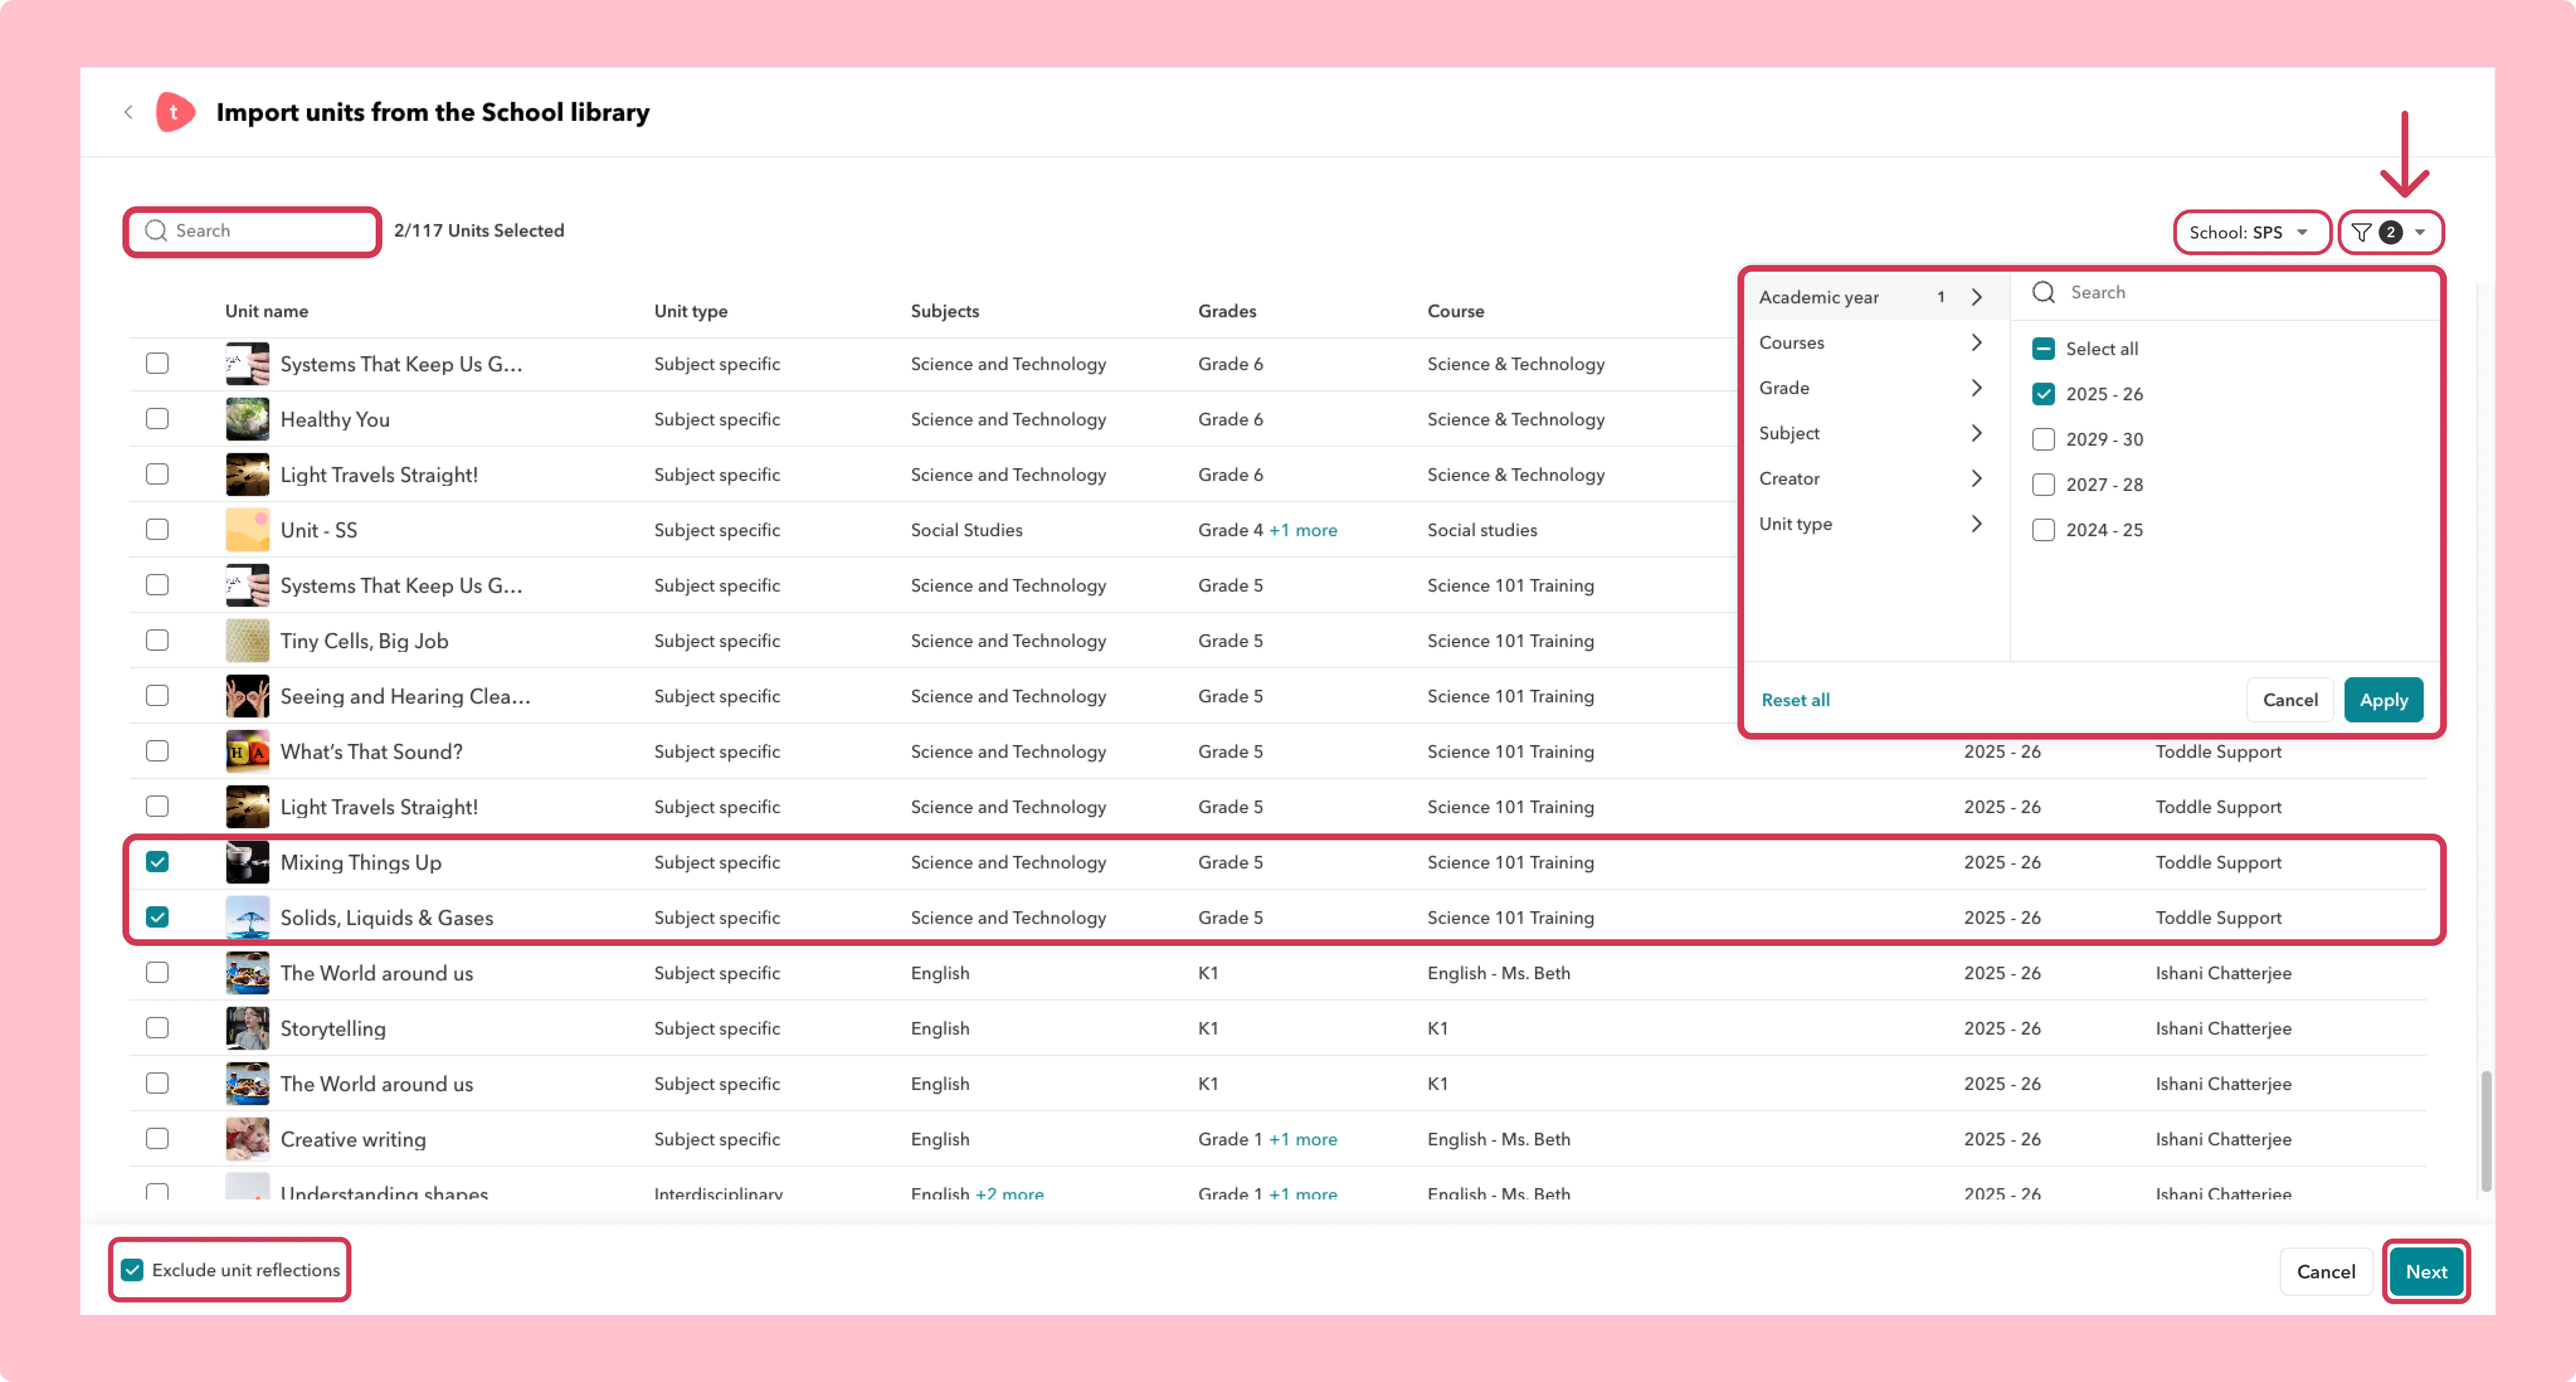
Task: Click the 2/117 Units Selected counter
Action: pyautogui.click(x=479, y=231)
